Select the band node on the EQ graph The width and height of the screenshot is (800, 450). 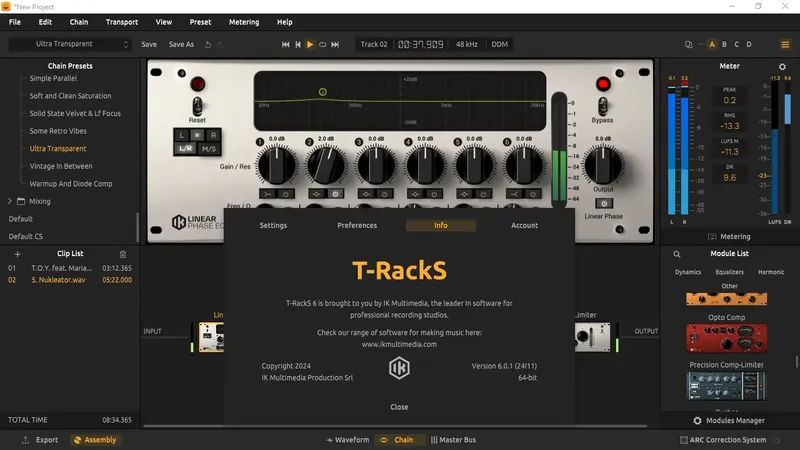coord(322,92)
